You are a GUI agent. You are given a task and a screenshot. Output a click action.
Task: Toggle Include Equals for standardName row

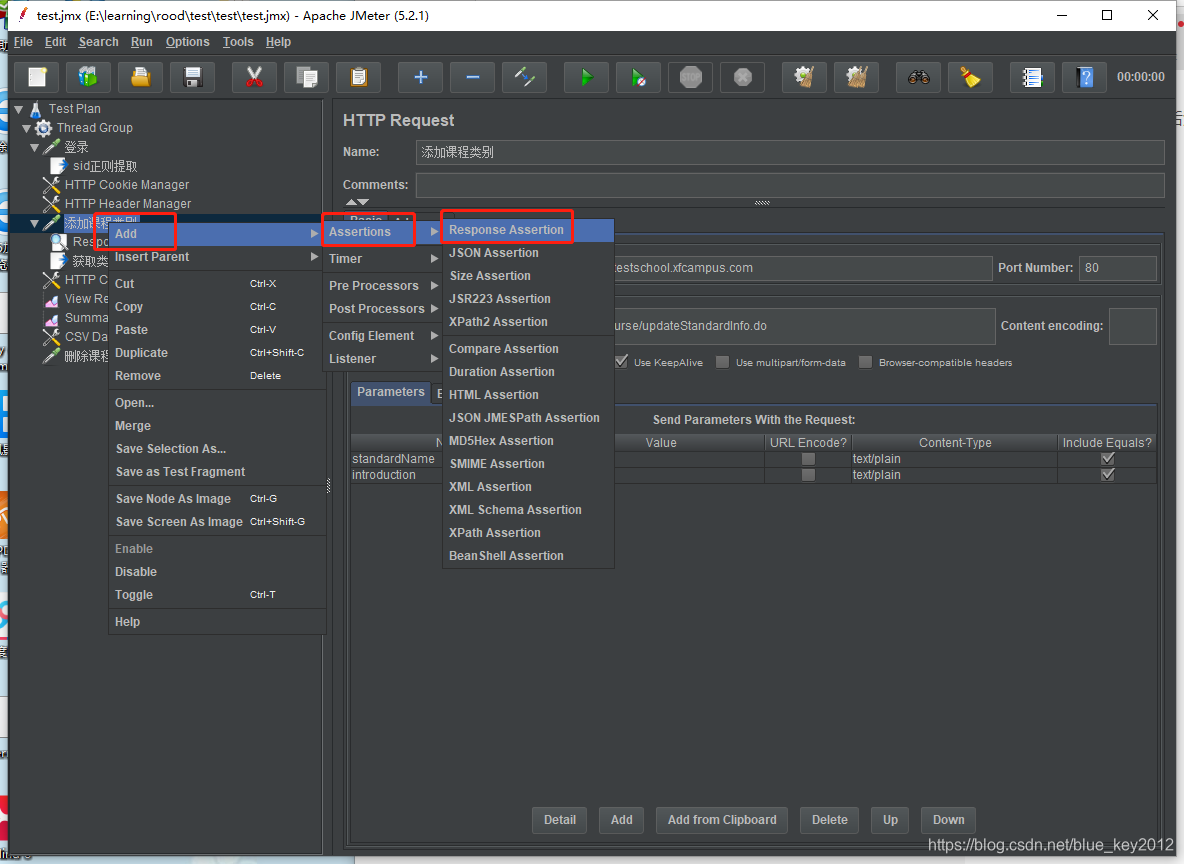[x=1108, y=458]
